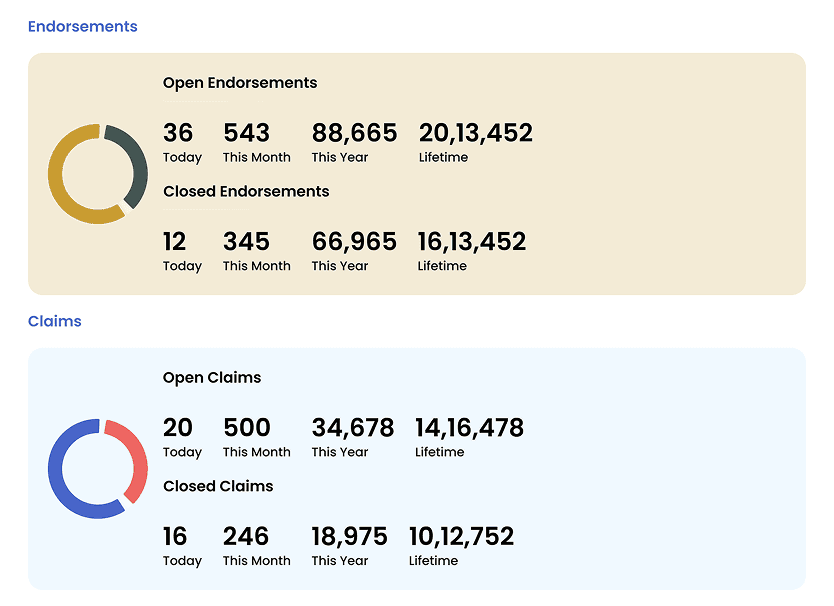Image resolution: width=834 pixels, height=606 pixels.
Task: Open the Endorsements section heading
Action: (83, 27)
